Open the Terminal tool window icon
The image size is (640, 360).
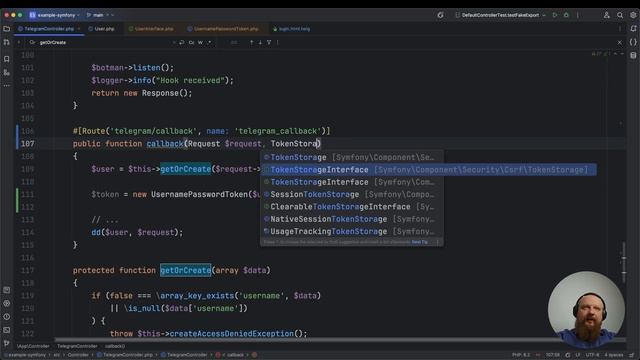tap(7, 330)
